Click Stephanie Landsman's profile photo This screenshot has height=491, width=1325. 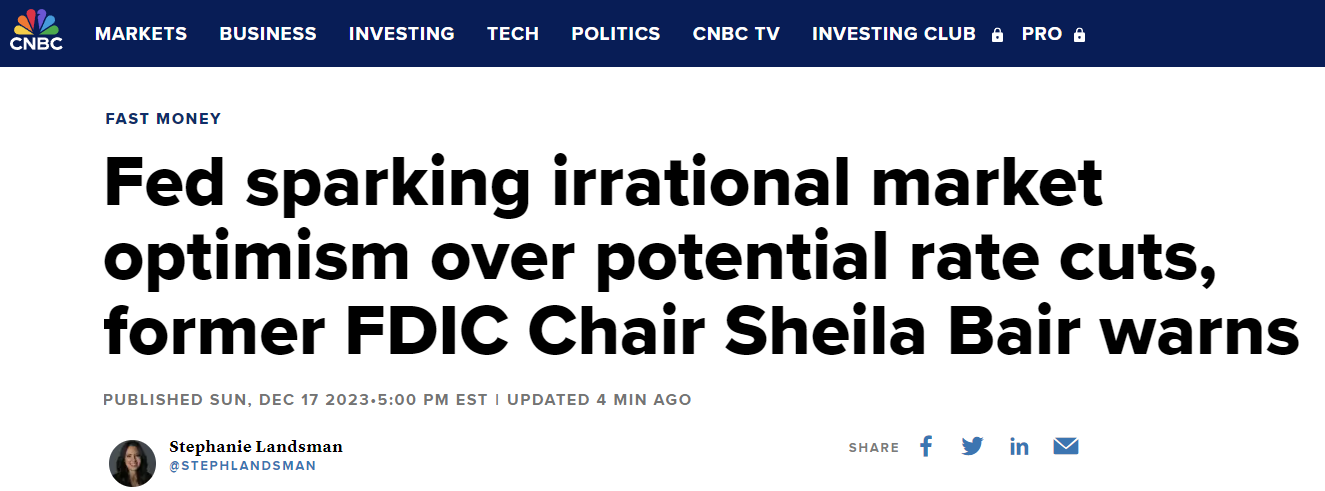(132, 463)
